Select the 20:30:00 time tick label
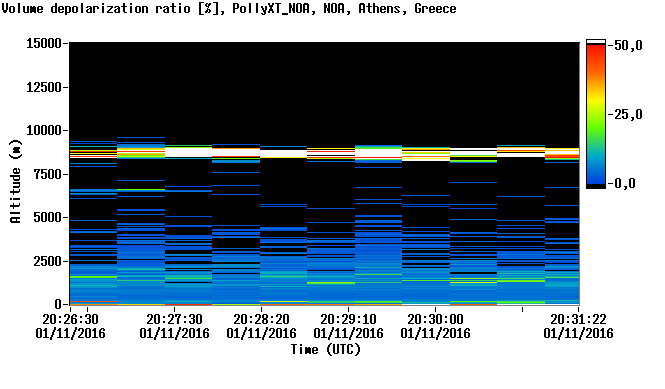This screenshot has width=665, height=389. point(435,326)
